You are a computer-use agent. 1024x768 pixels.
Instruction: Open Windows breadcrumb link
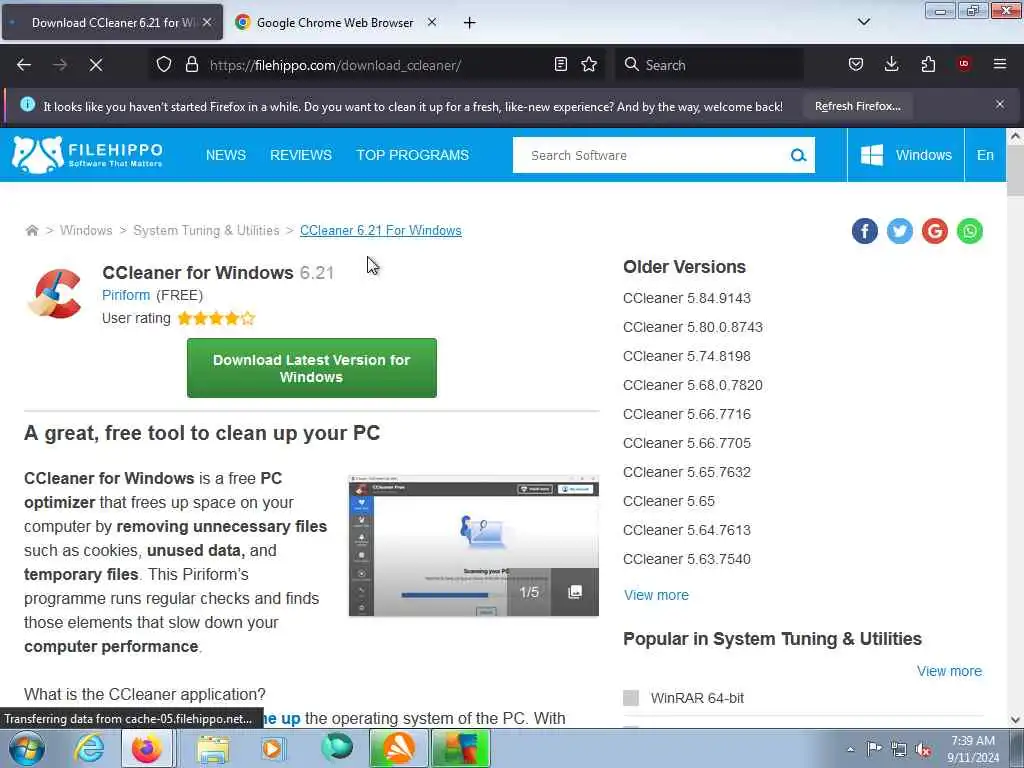[86, 231]
